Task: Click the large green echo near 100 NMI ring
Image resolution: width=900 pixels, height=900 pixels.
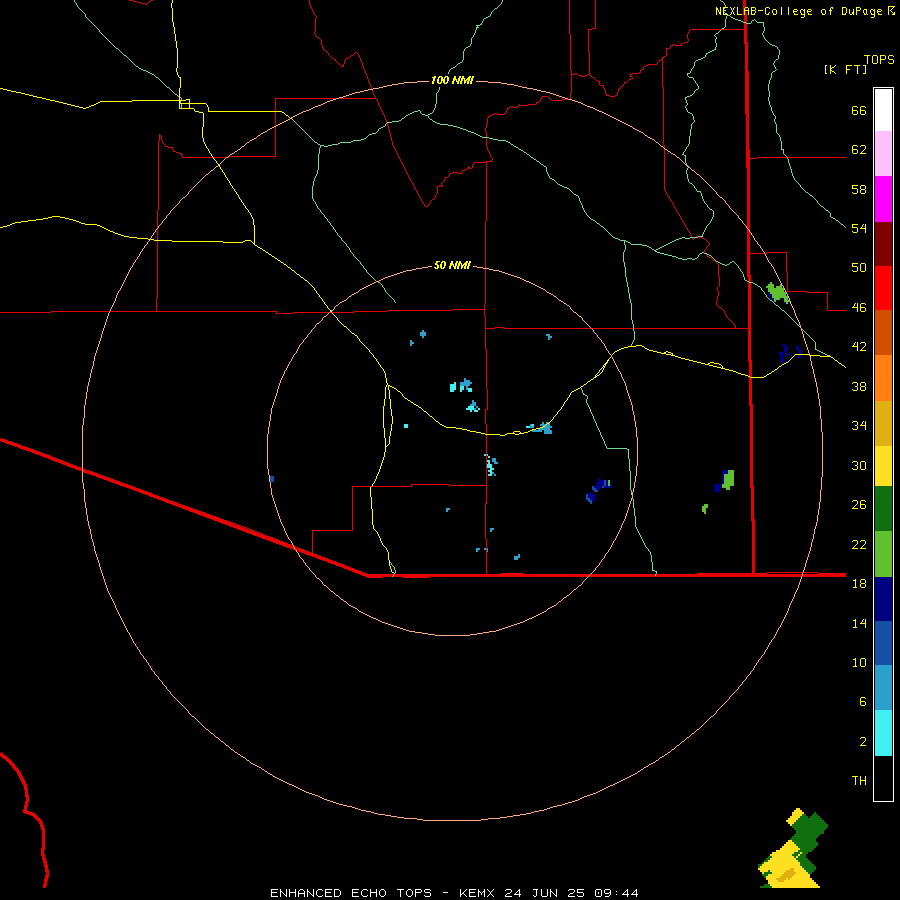Action: [778, 292]
